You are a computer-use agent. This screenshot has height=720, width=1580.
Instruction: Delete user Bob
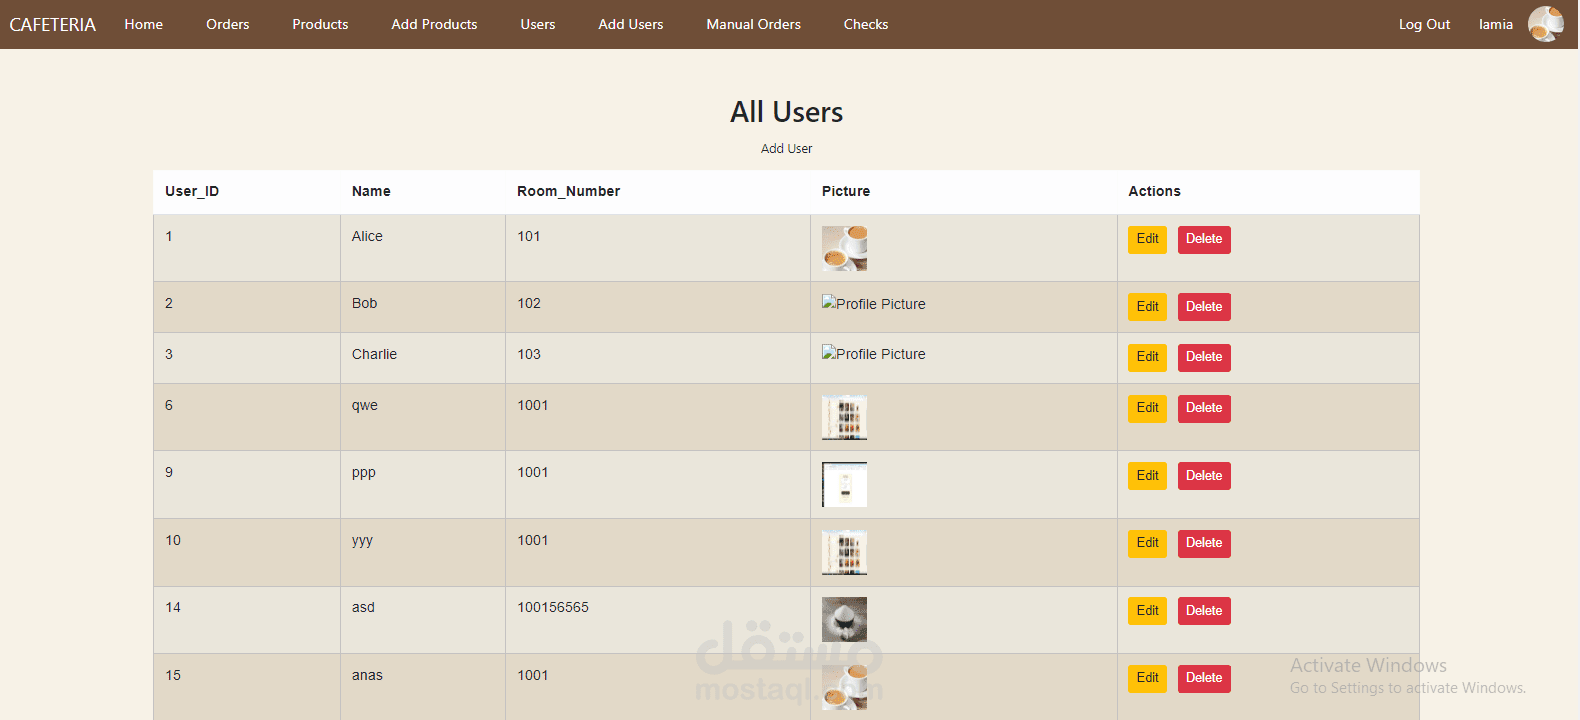point(1204,307)
